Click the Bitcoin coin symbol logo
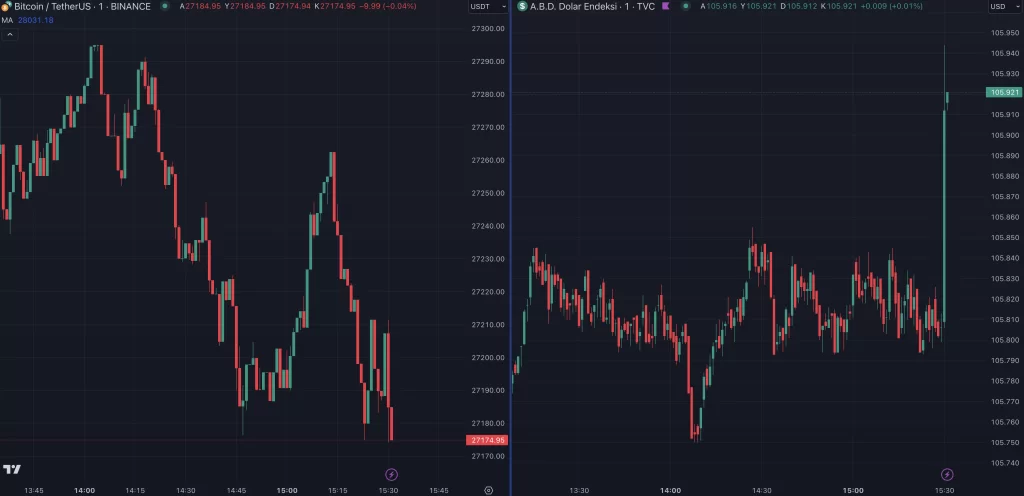Image resolution: width=1024 pixels, height=496 pixels. [6, 6]
